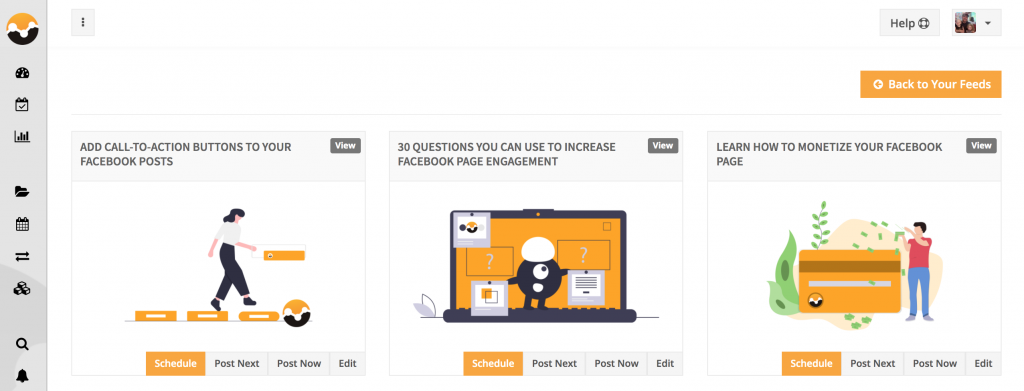Viewport: 1024px width, 391px height.
Task: Expand the user profile avatar dropdown
Action: 976,23
